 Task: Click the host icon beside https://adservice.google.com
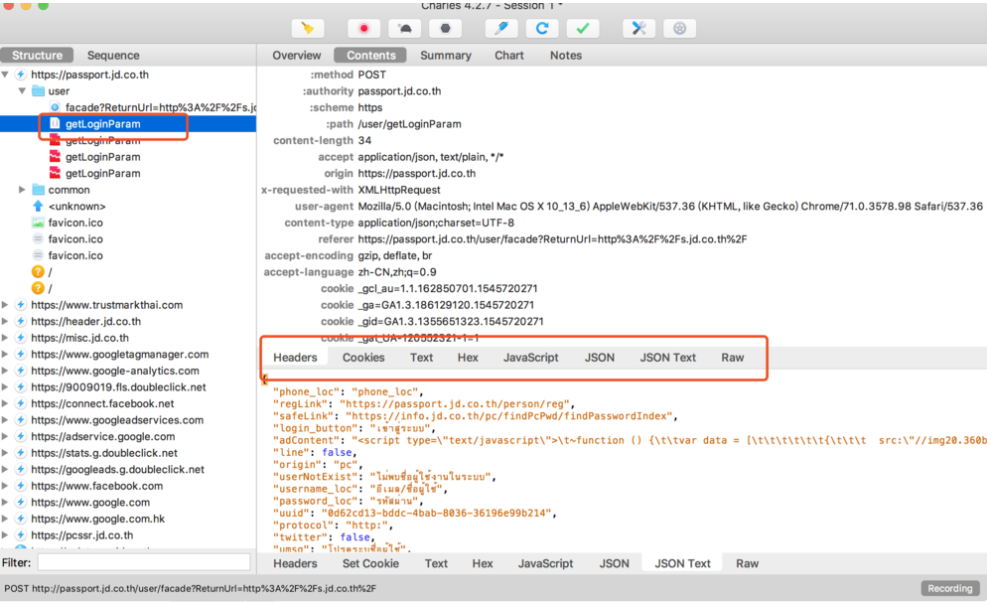(x=21, y=436)
